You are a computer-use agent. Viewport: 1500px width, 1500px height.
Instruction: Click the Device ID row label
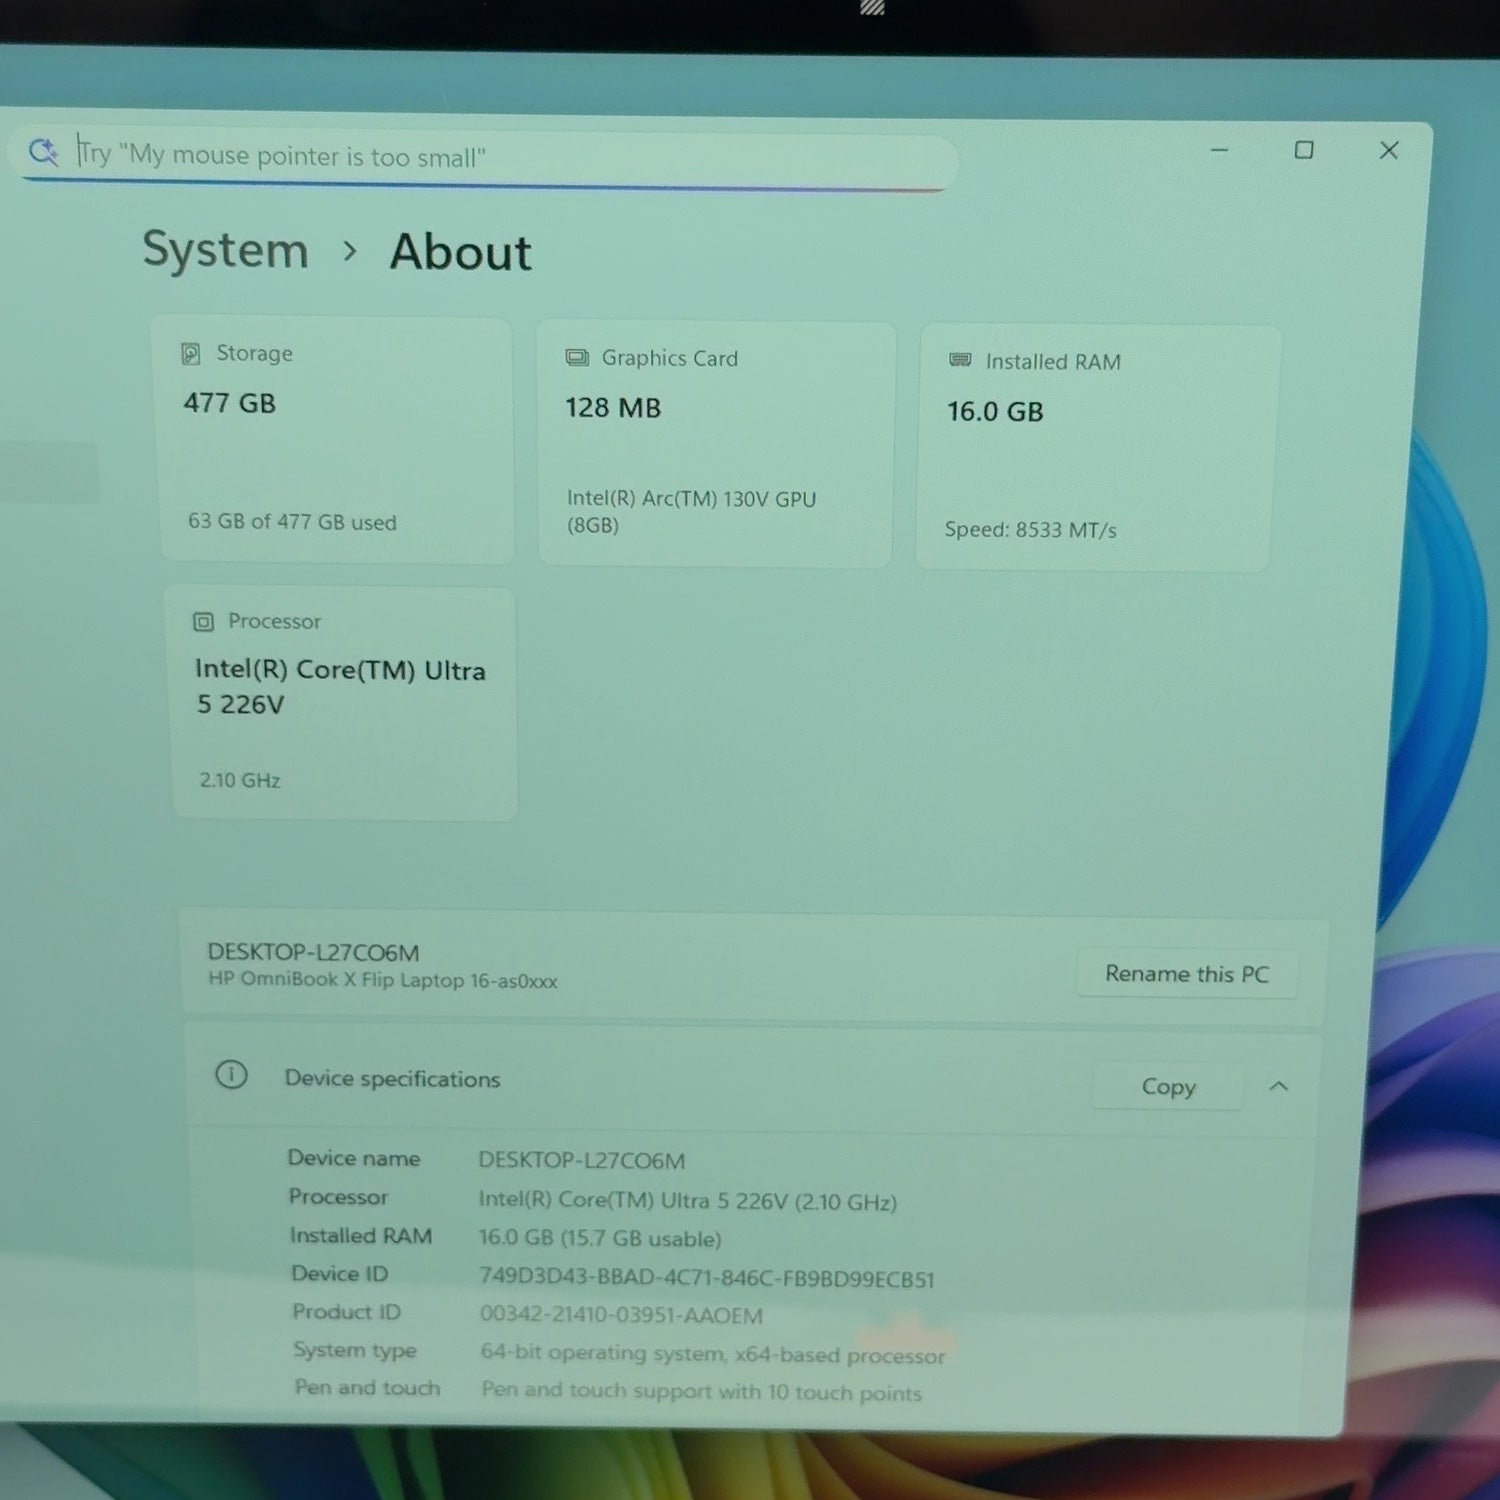pyautogui.click(x=339, y=1274)
